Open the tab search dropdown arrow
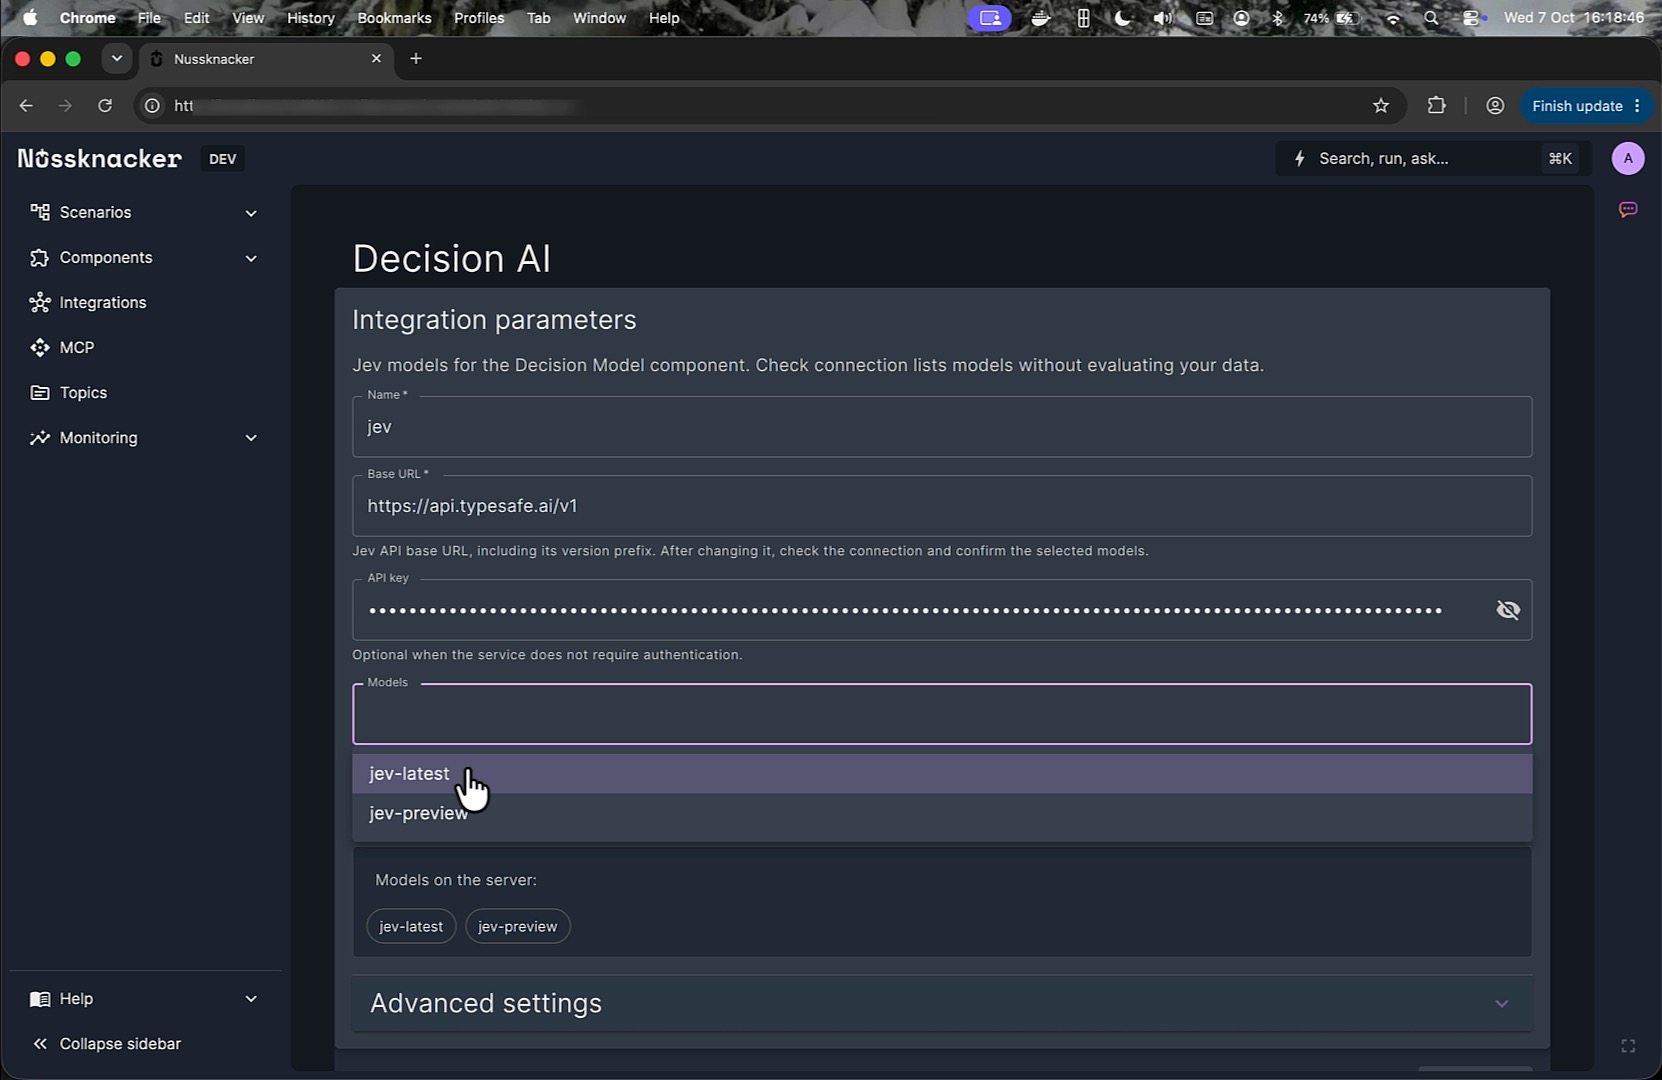The image size is (1662, 1080). click(117, 59)
